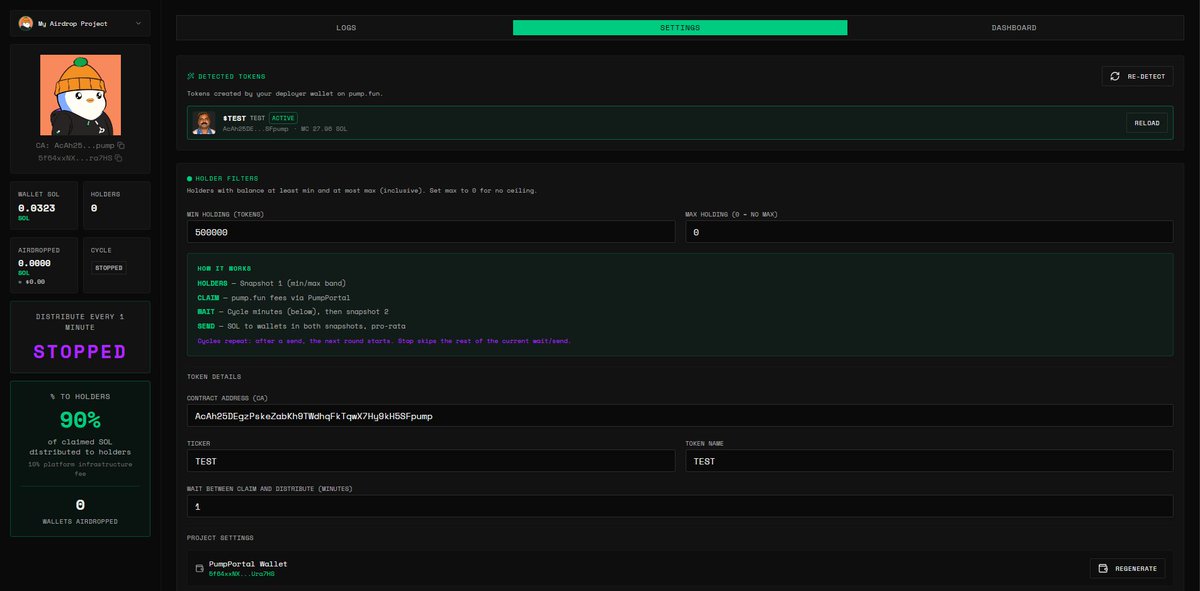Click the purple STOPPED status text
The width and height of the screenshot is (1200, 591).
tap(80, 352)
